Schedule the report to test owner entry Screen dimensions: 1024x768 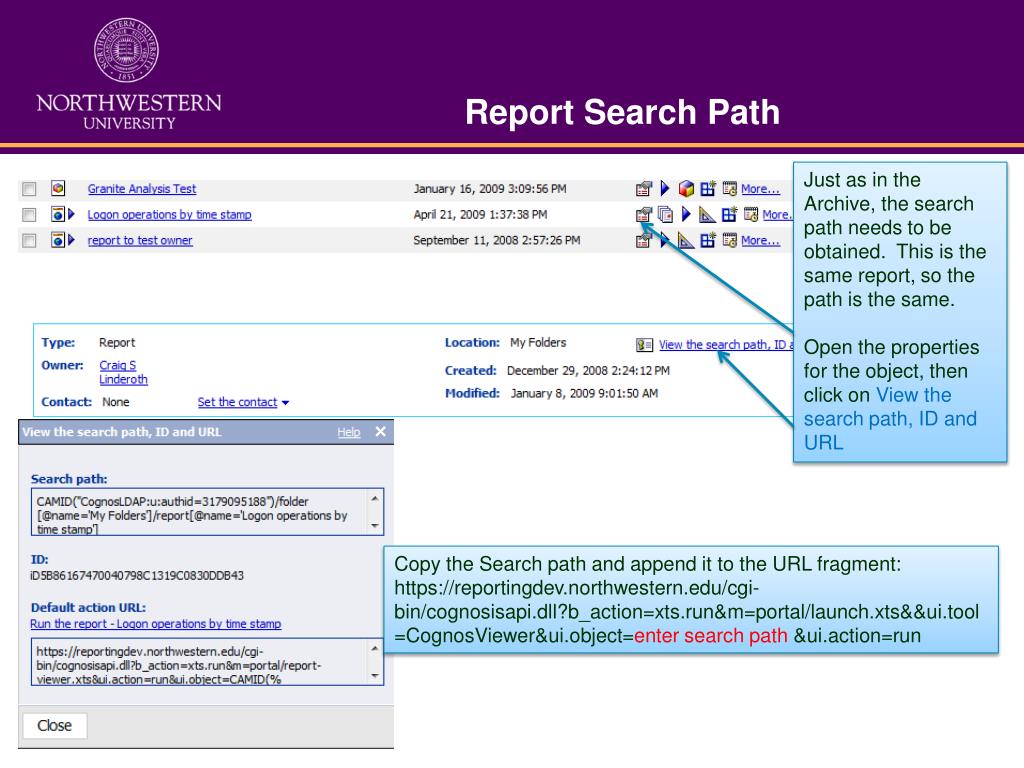[729, 240]
